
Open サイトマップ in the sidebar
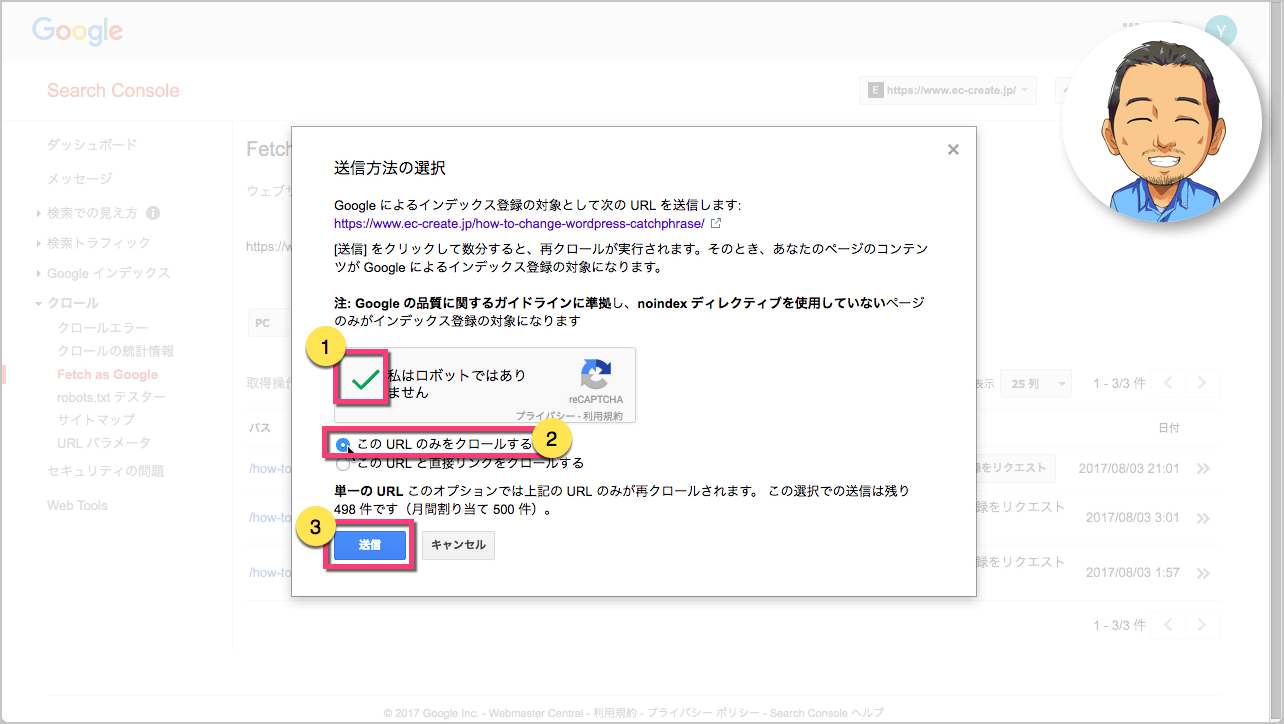(x=96, y=420)
